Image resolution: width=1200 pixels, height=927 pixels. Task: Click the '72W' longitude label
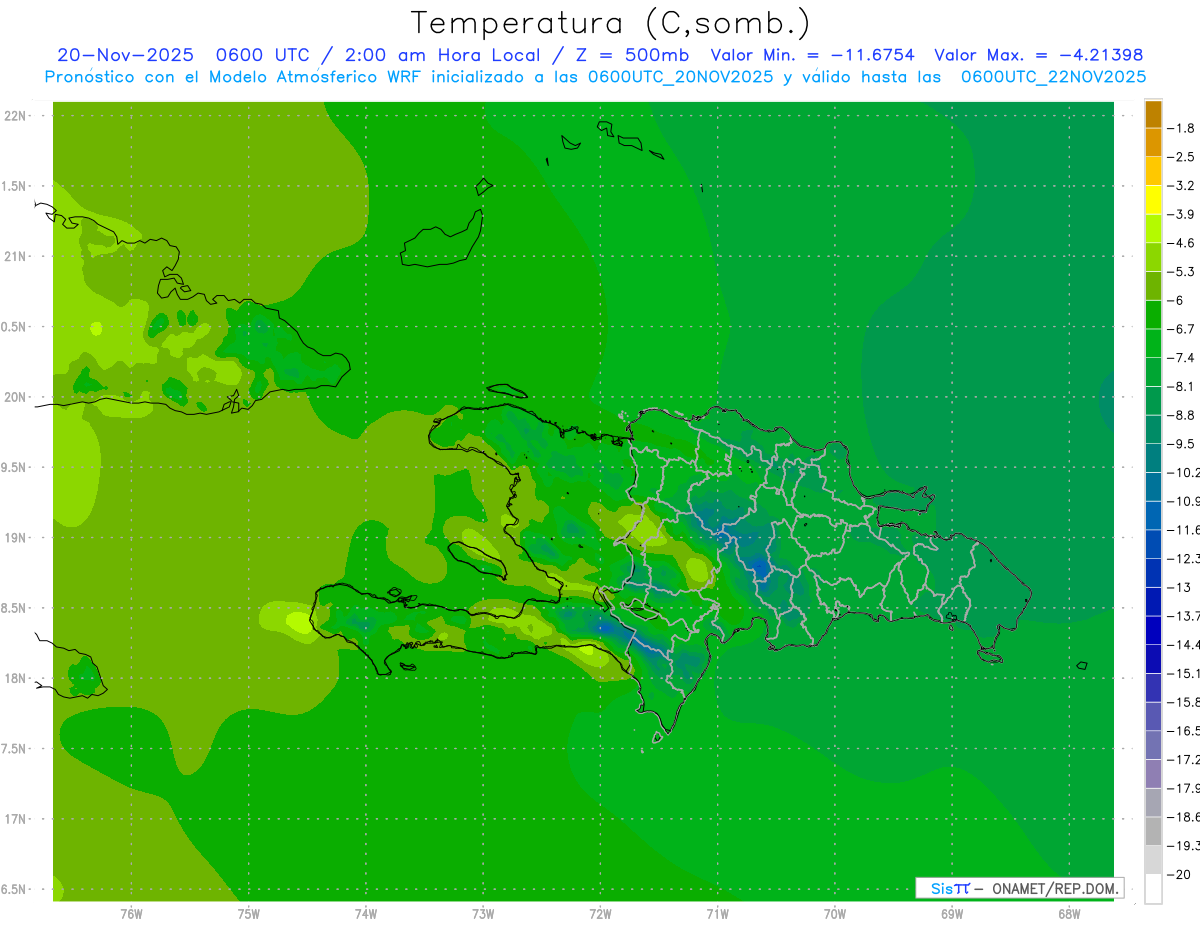[600, 913]
